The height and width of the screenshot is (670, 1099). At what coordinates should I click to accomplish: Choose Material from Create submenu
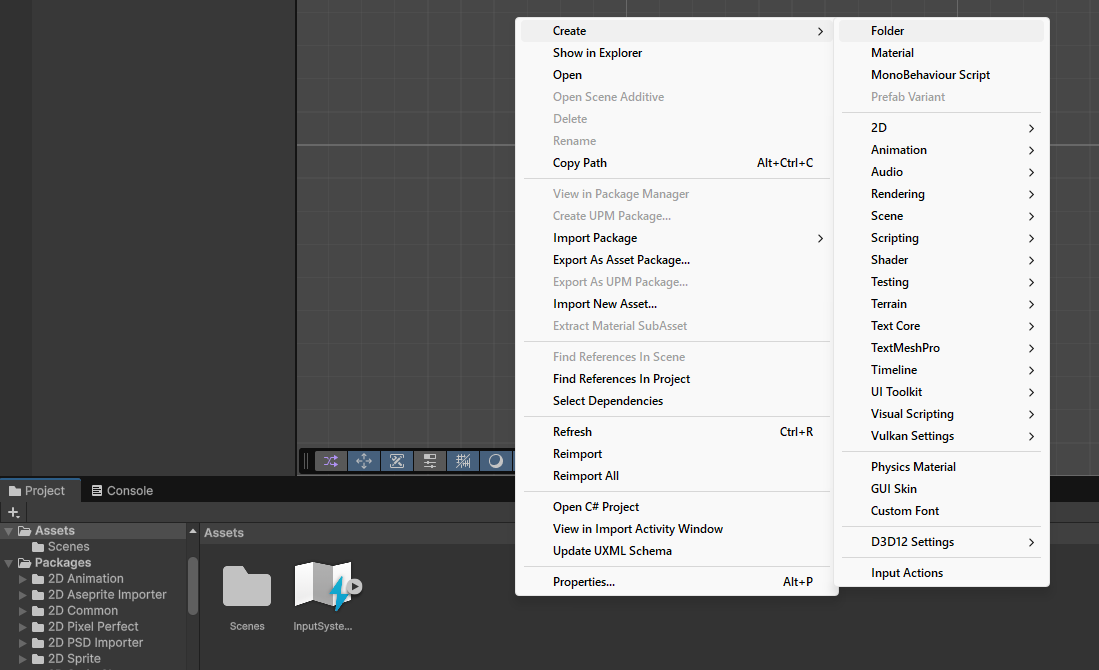coord(941,53)
